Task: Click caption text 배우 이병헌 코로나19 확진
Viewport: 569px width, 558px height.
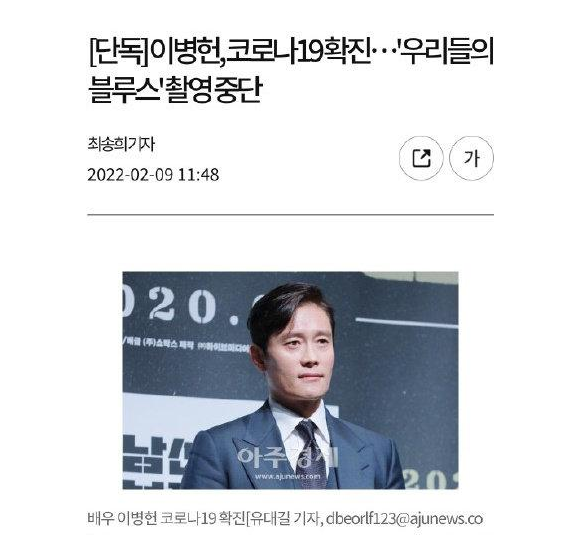Action: point(167,518)
